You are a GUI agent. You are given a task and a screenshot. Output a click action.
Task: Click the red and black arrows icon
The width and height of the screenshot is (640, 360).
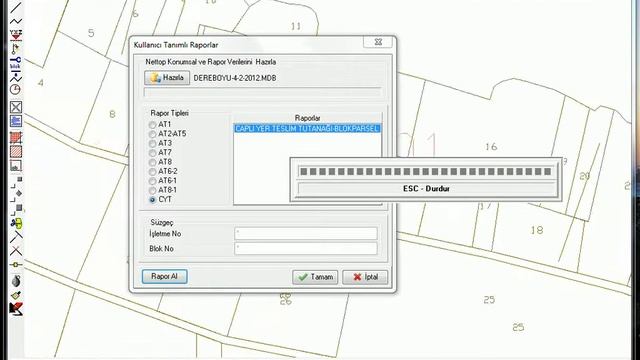[x=16, y=309]
